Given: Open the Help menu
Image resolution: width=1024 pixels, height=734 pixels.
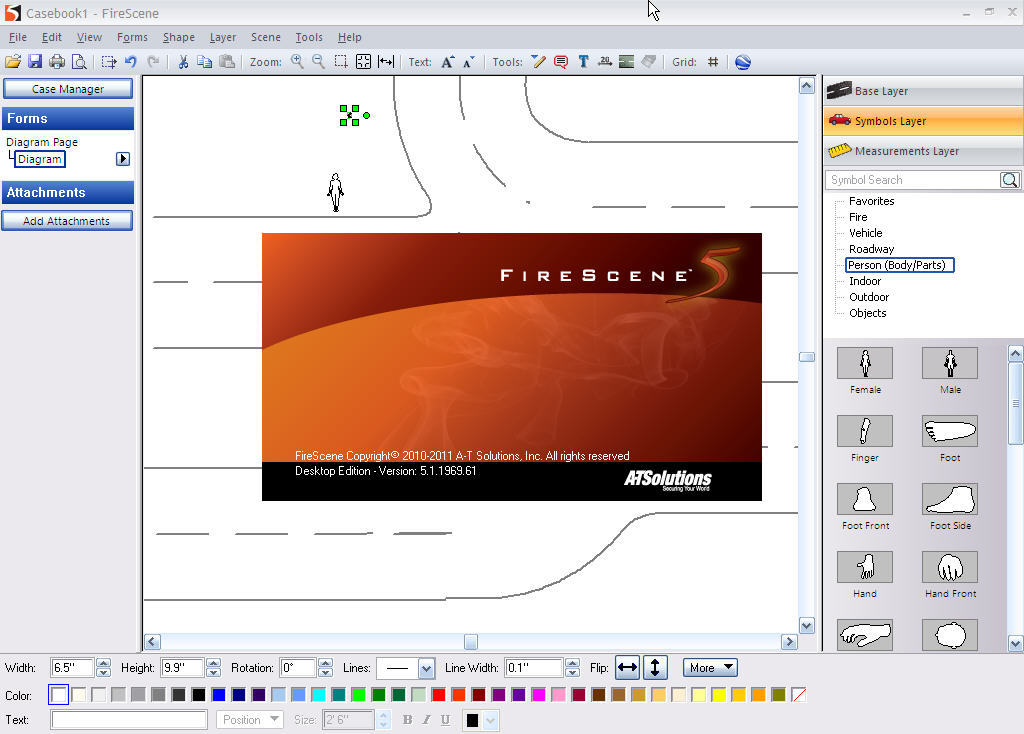Looking at the screenshot, I should 349,37.
